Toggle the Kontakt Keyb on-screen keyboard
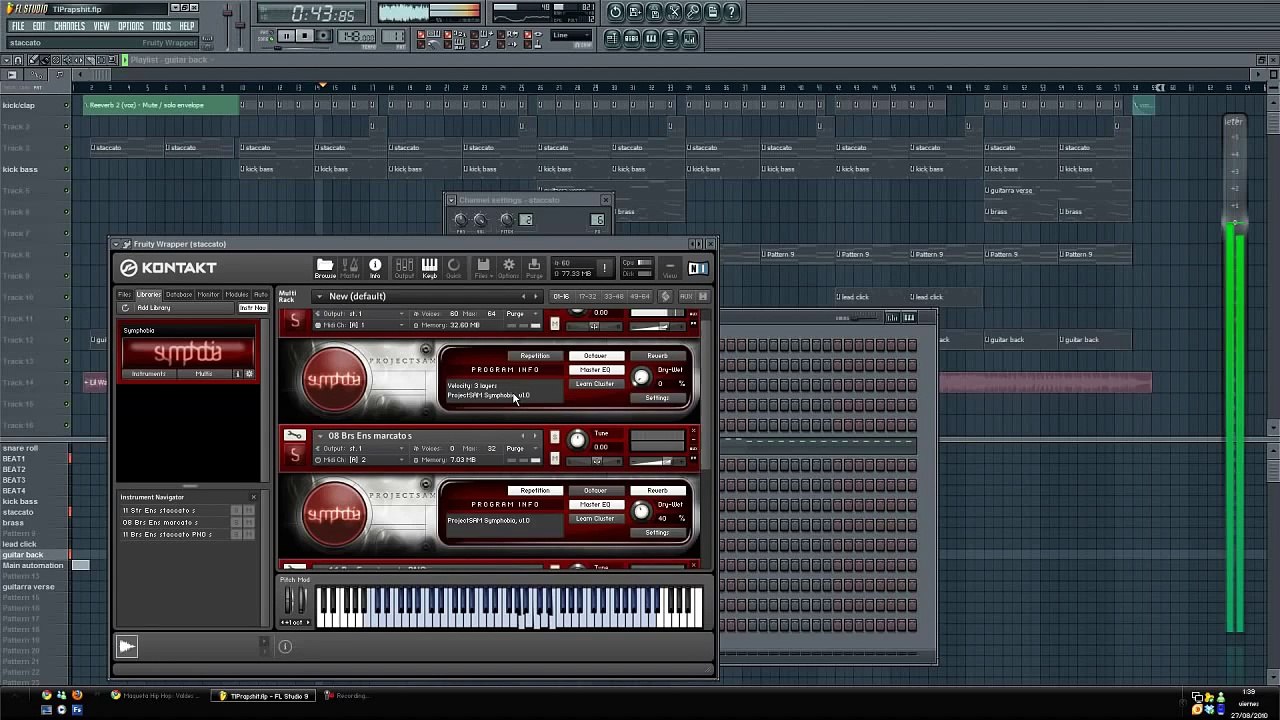 pos(429,268)
